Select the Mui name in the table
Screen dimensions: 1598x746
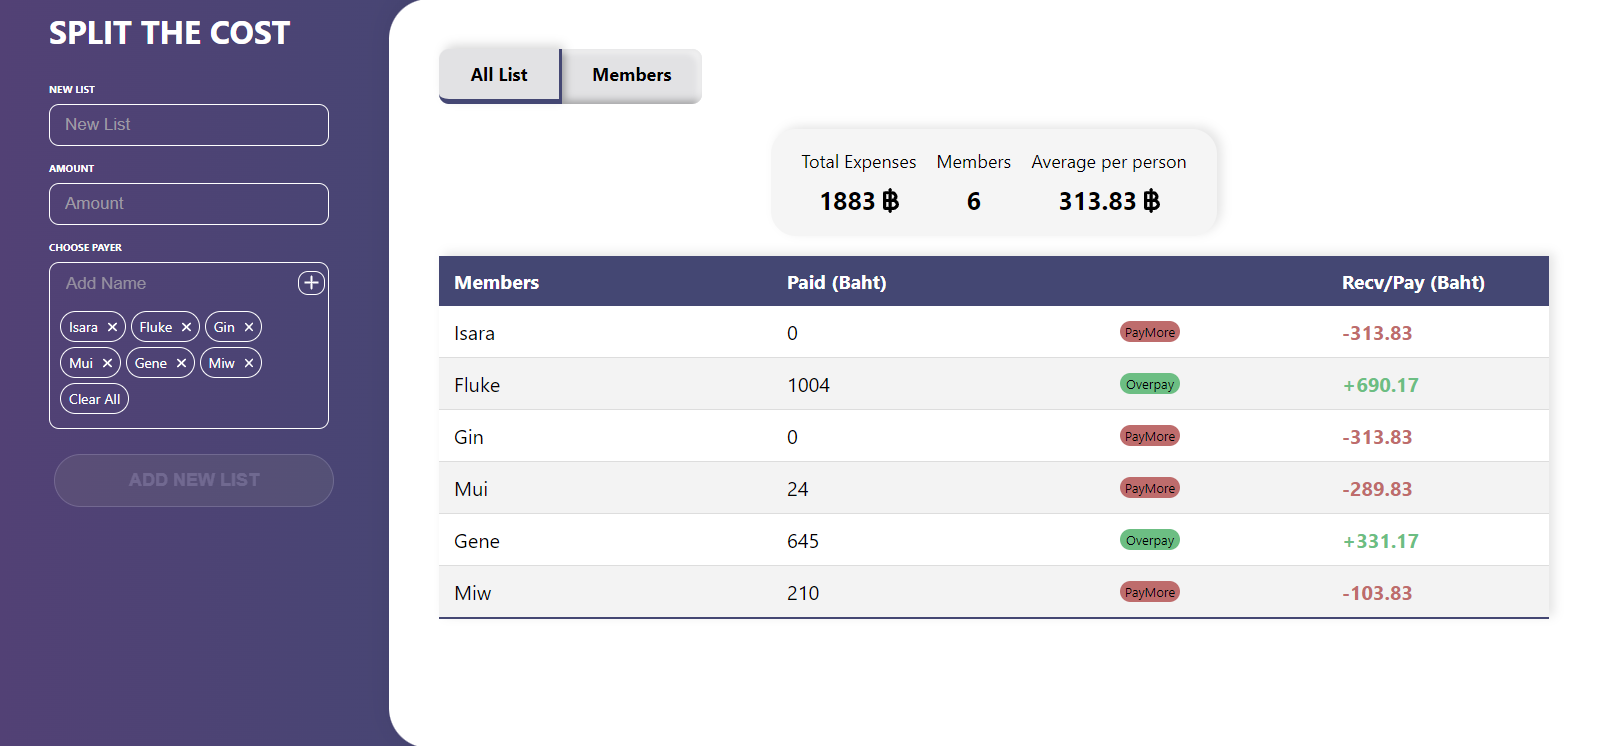471,489
